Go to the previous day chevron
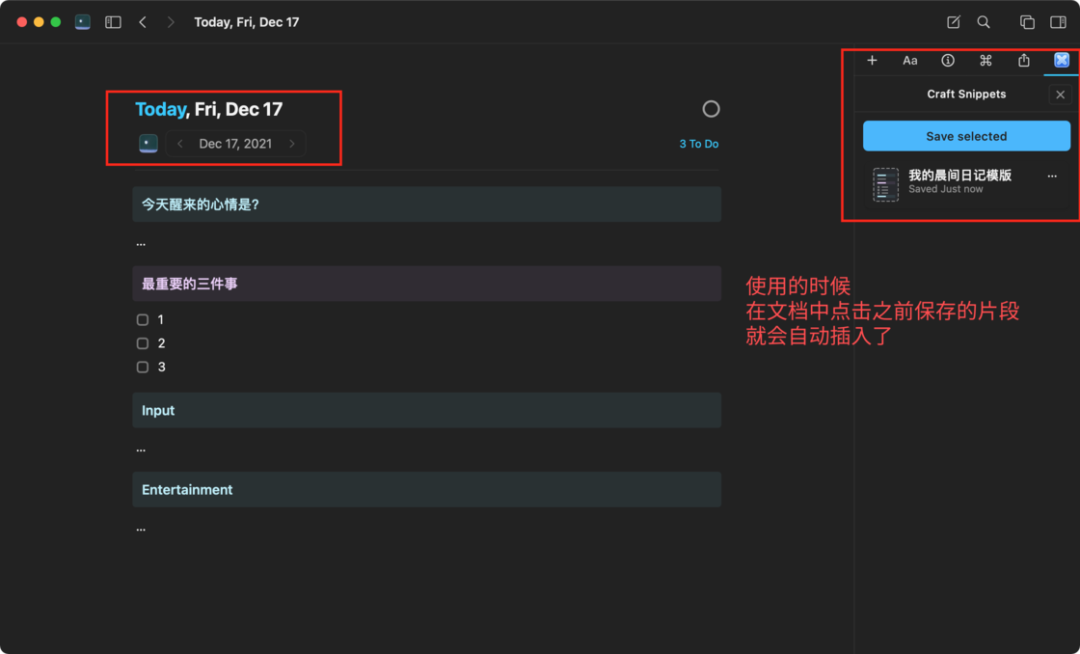 (x=180, y=144)
